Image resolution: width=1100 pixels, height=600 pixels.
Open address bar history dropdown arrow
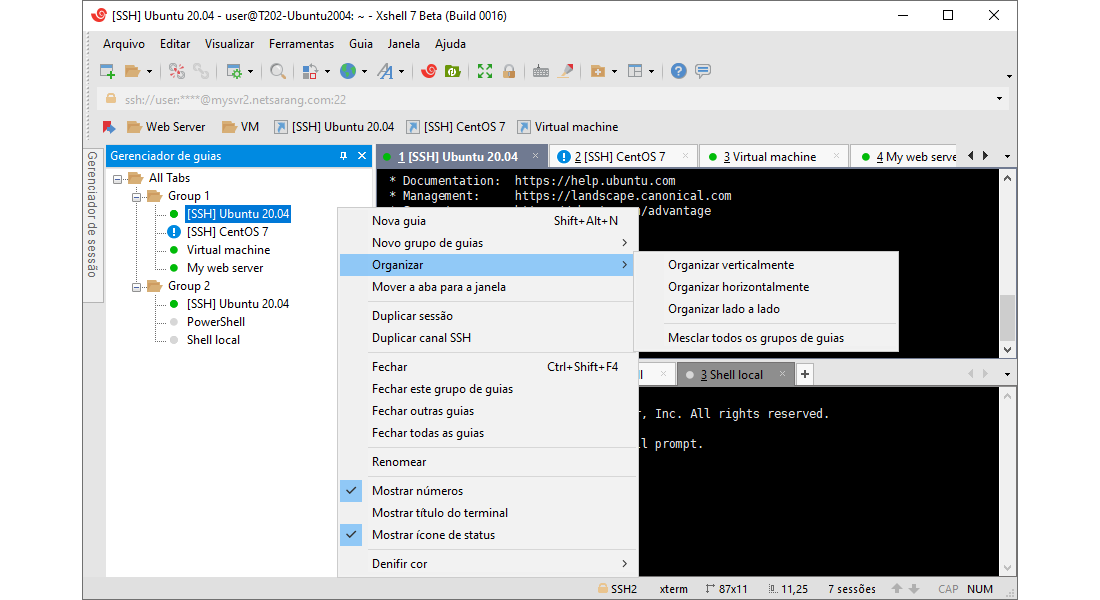click(x=1000, y=99)
